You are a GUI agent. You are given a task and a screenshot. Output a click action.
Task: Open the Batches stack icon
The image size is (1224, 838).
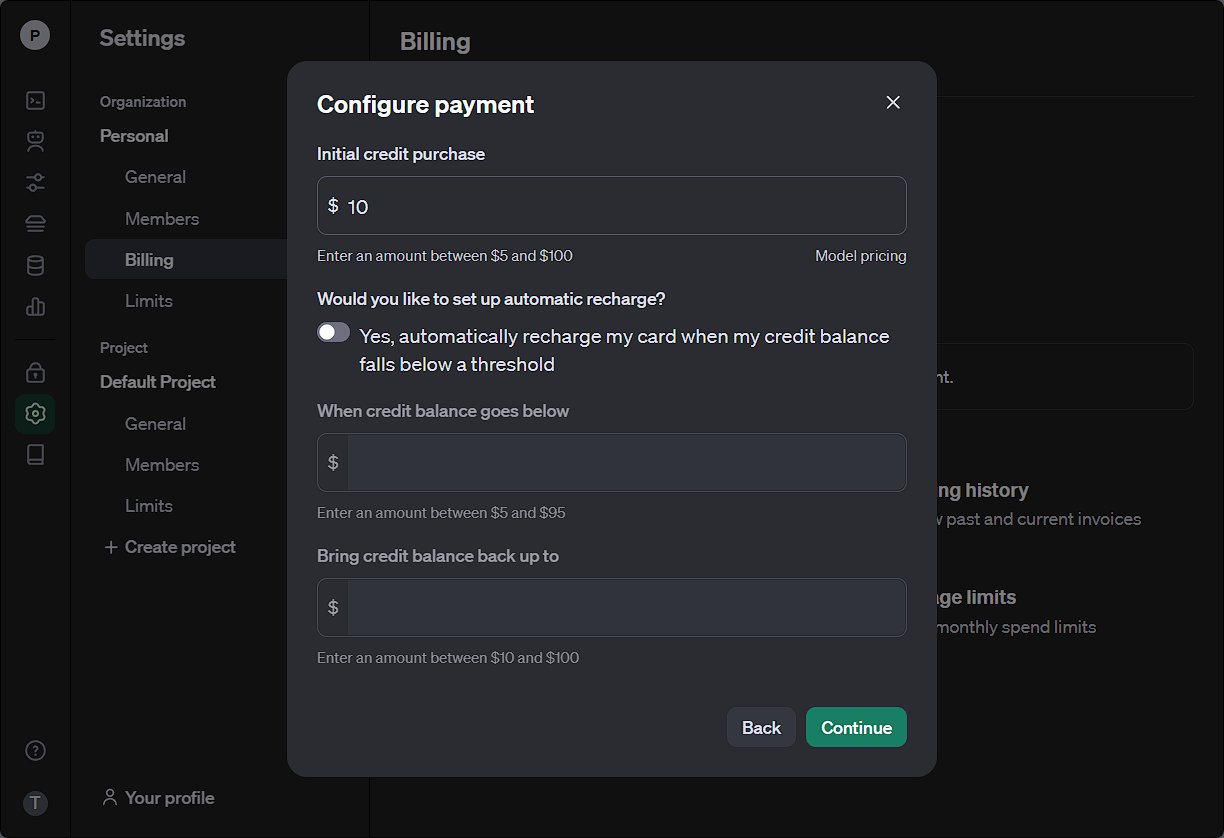pyautogui.click(x=35, y=223)
